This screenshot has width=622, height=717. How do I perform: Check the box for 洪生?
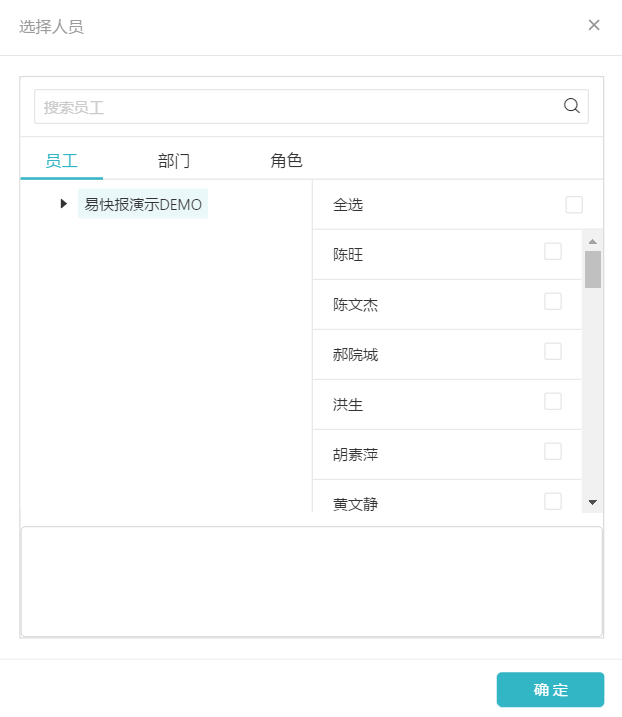click(x=553, y=401)
